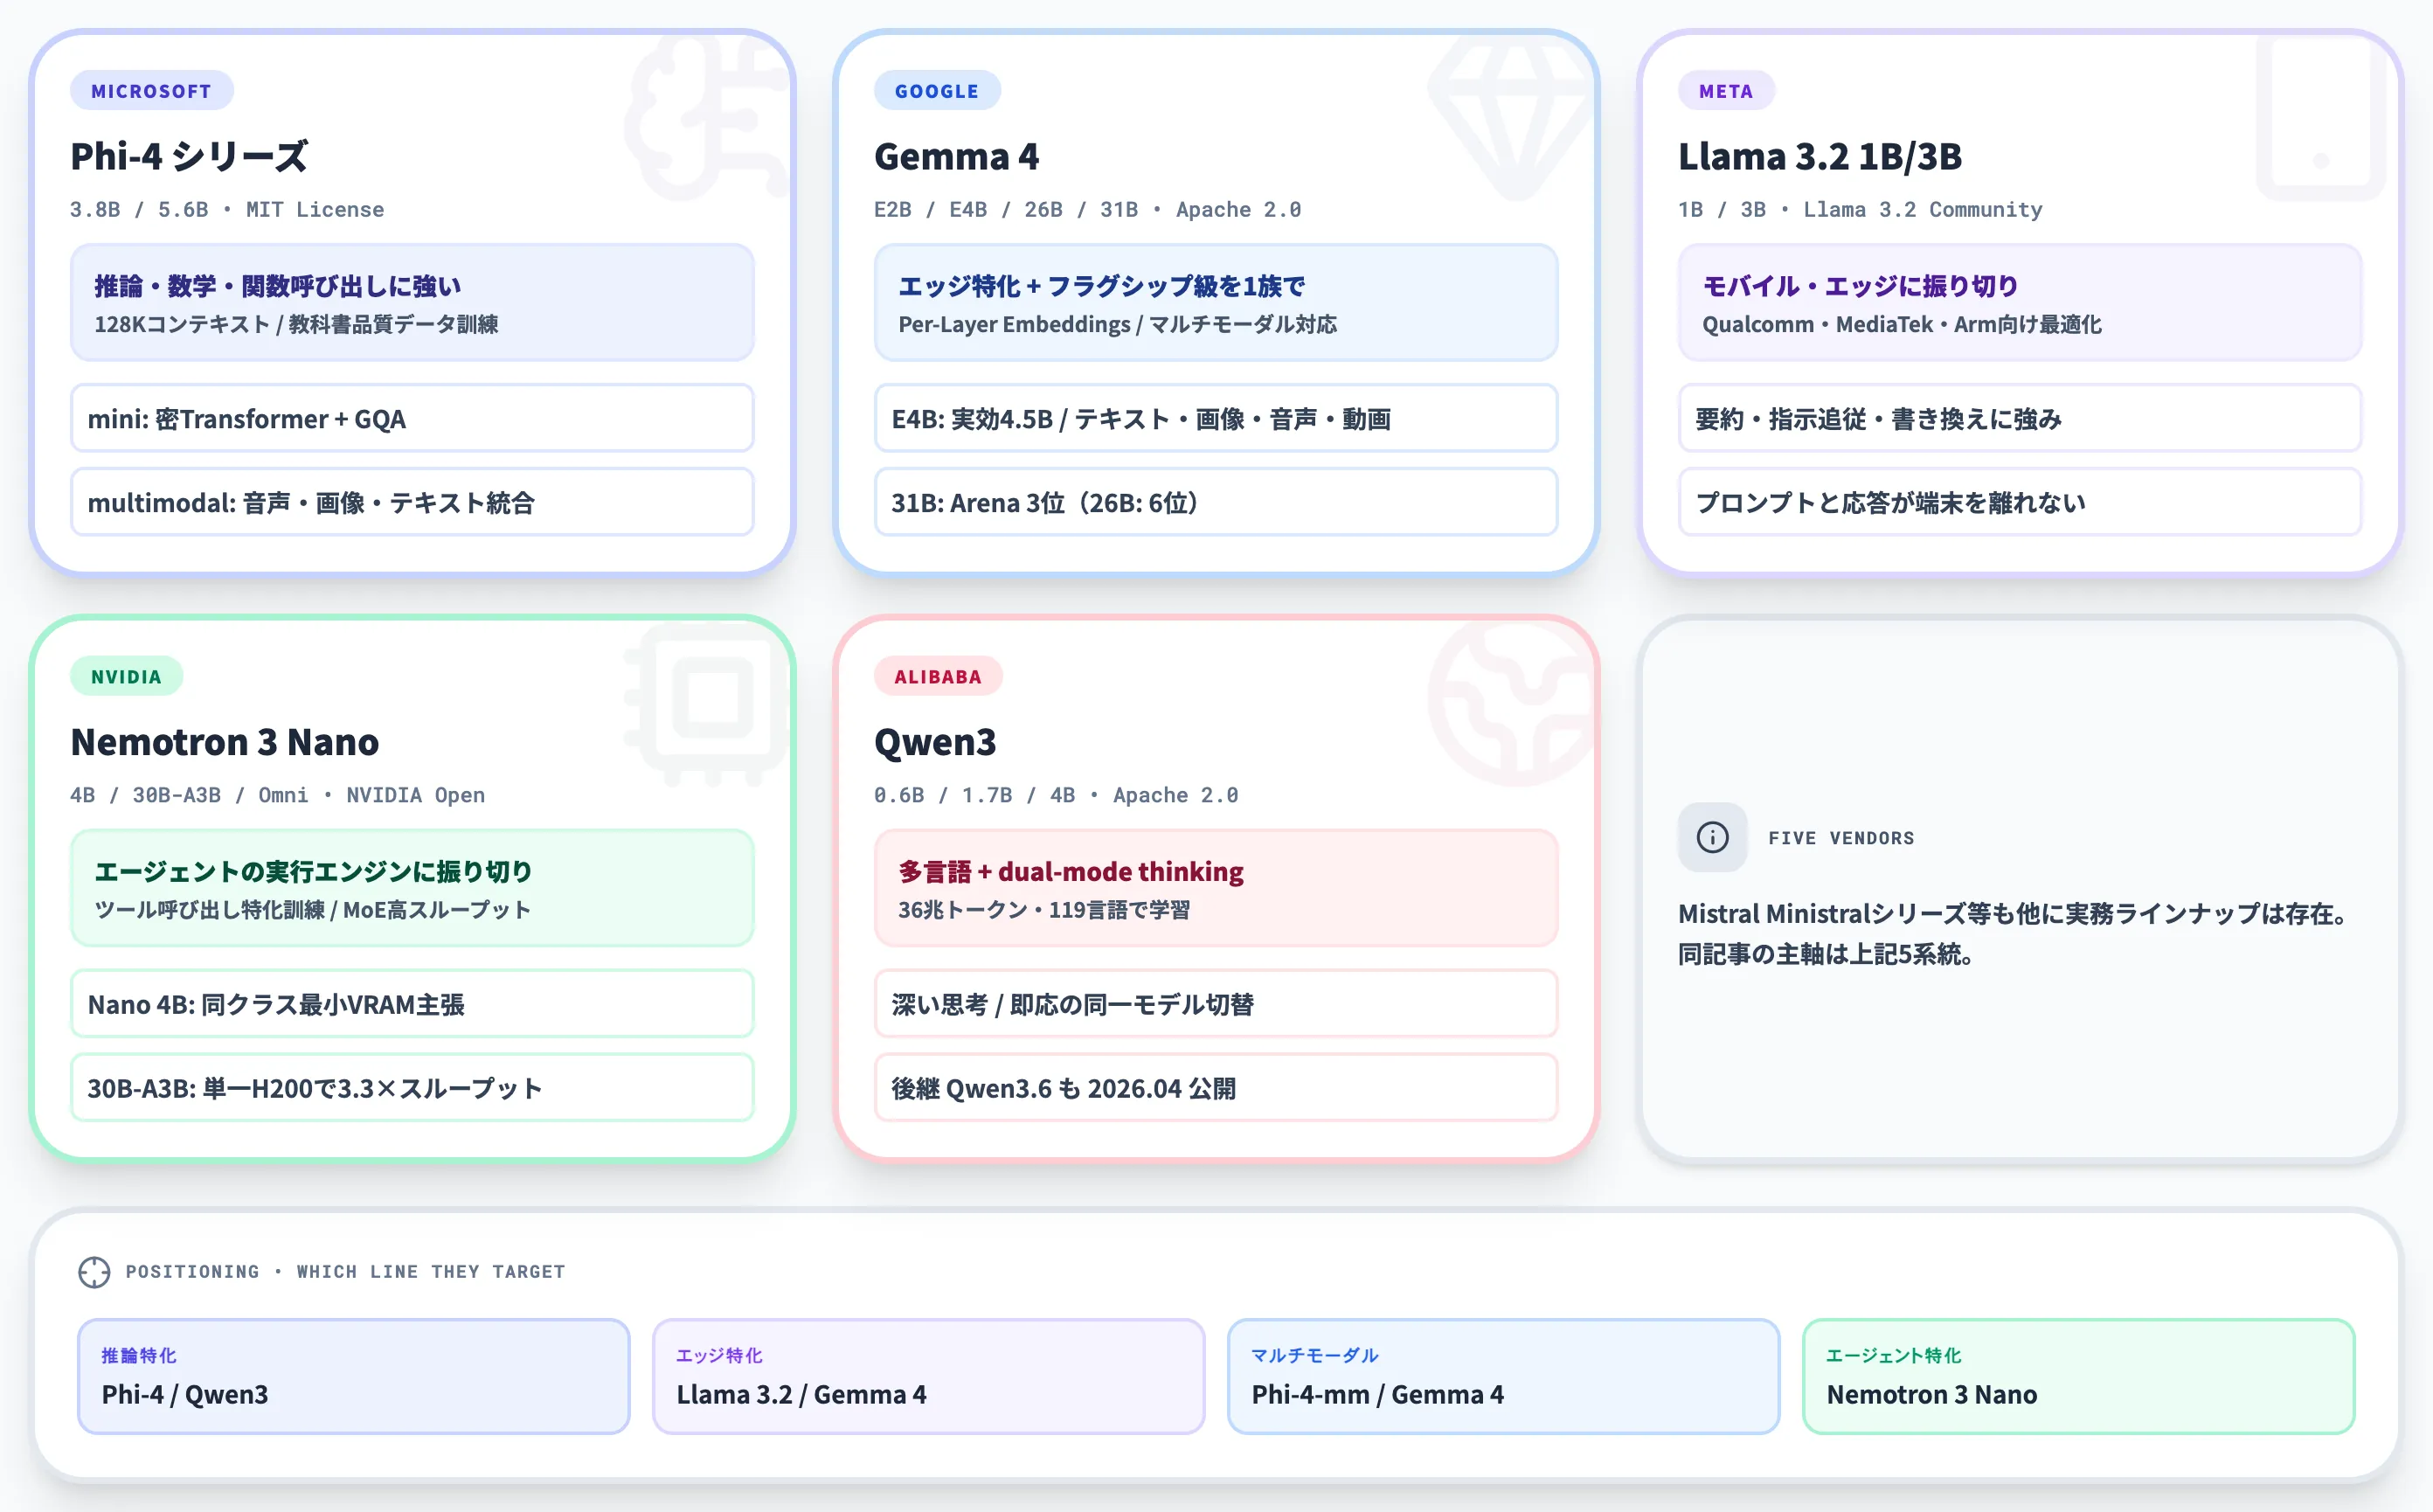This screenshot has height=1512, width=2433.
Task: Click the mini: 密Transformer + GQA row
Action: tap(412, 419)
